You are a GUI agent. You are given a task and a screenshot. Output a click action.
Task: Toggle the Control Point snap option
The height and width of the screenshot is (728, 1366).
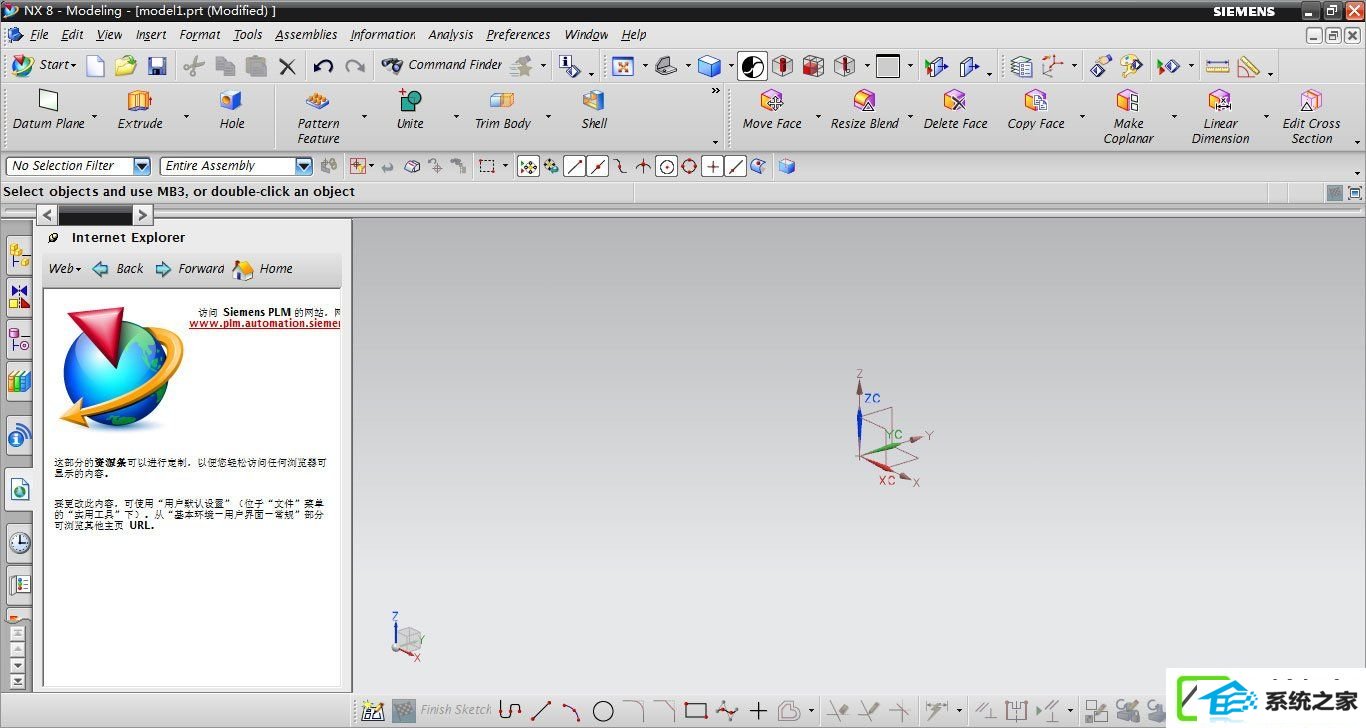coord(620,166)
